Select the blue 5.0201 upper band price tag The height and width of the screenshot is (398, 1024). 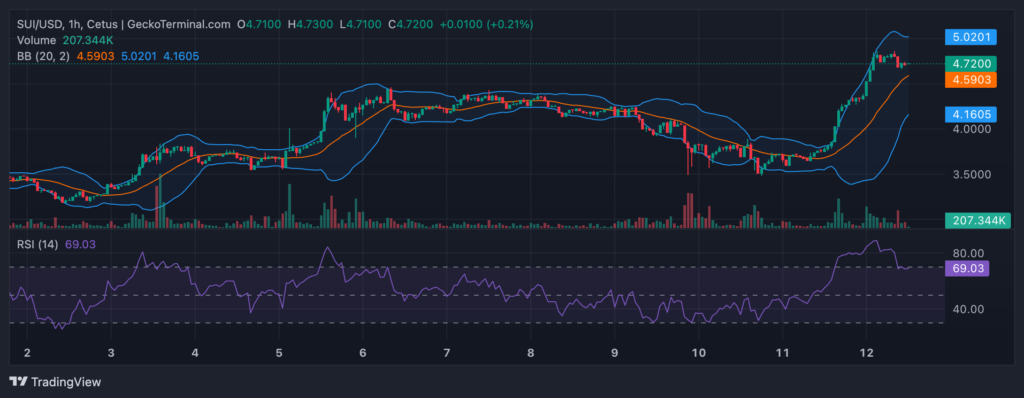pos(970,37)
